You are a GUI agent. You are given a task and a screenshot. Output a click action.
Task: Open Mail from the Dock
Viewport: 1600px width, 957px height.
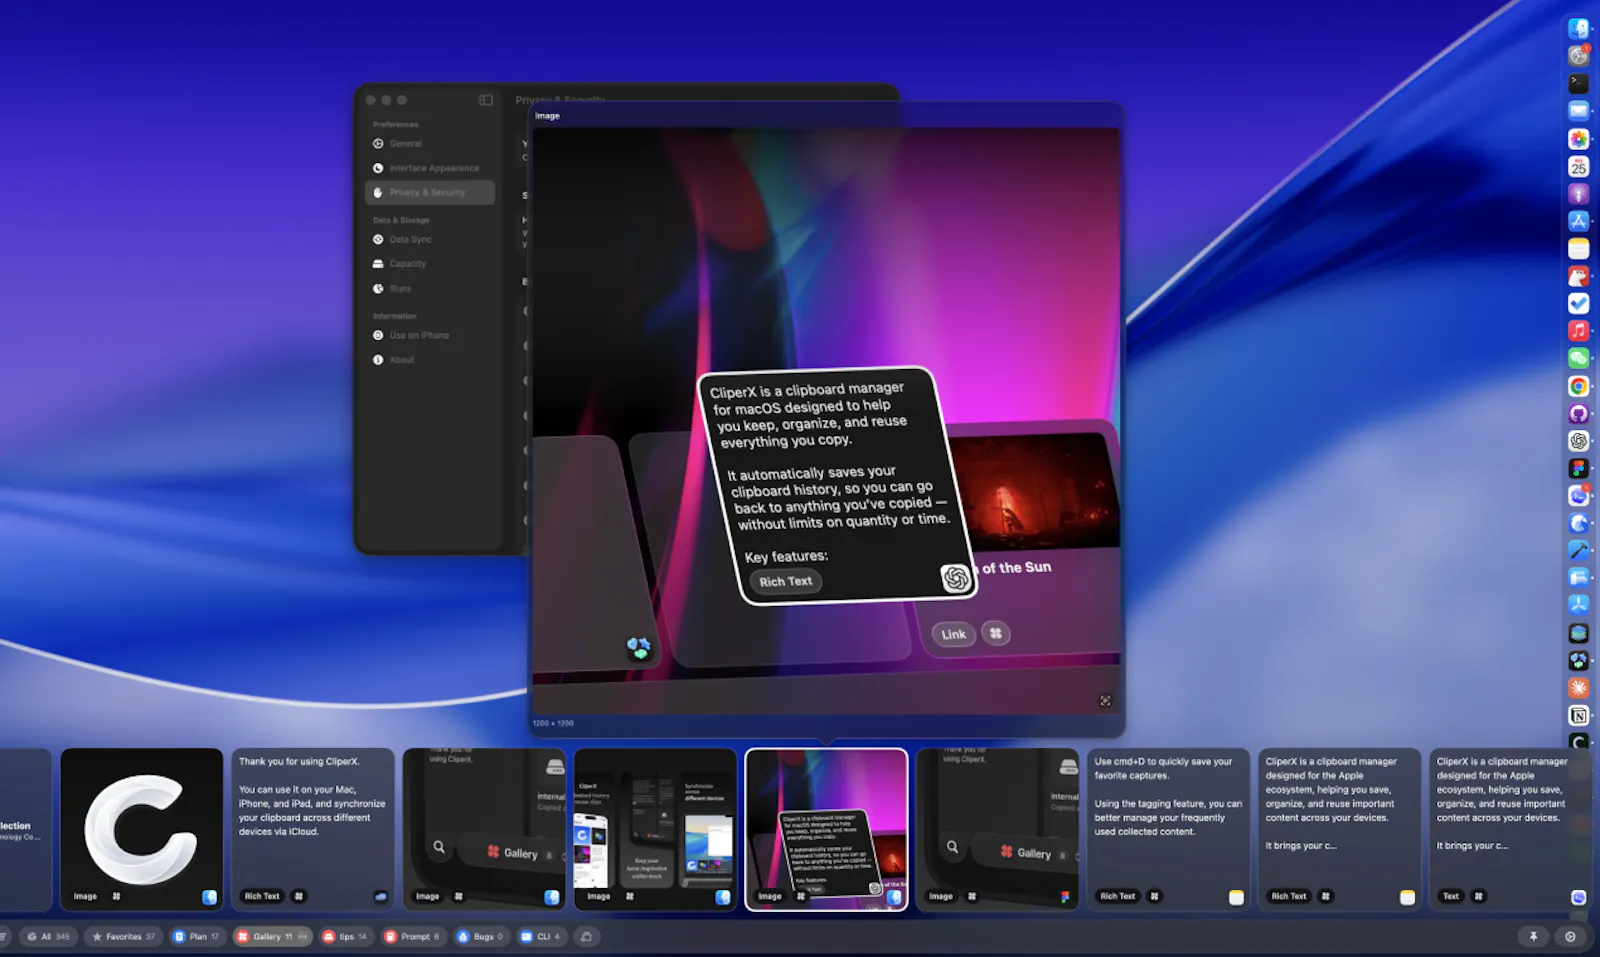point(1578,111)
